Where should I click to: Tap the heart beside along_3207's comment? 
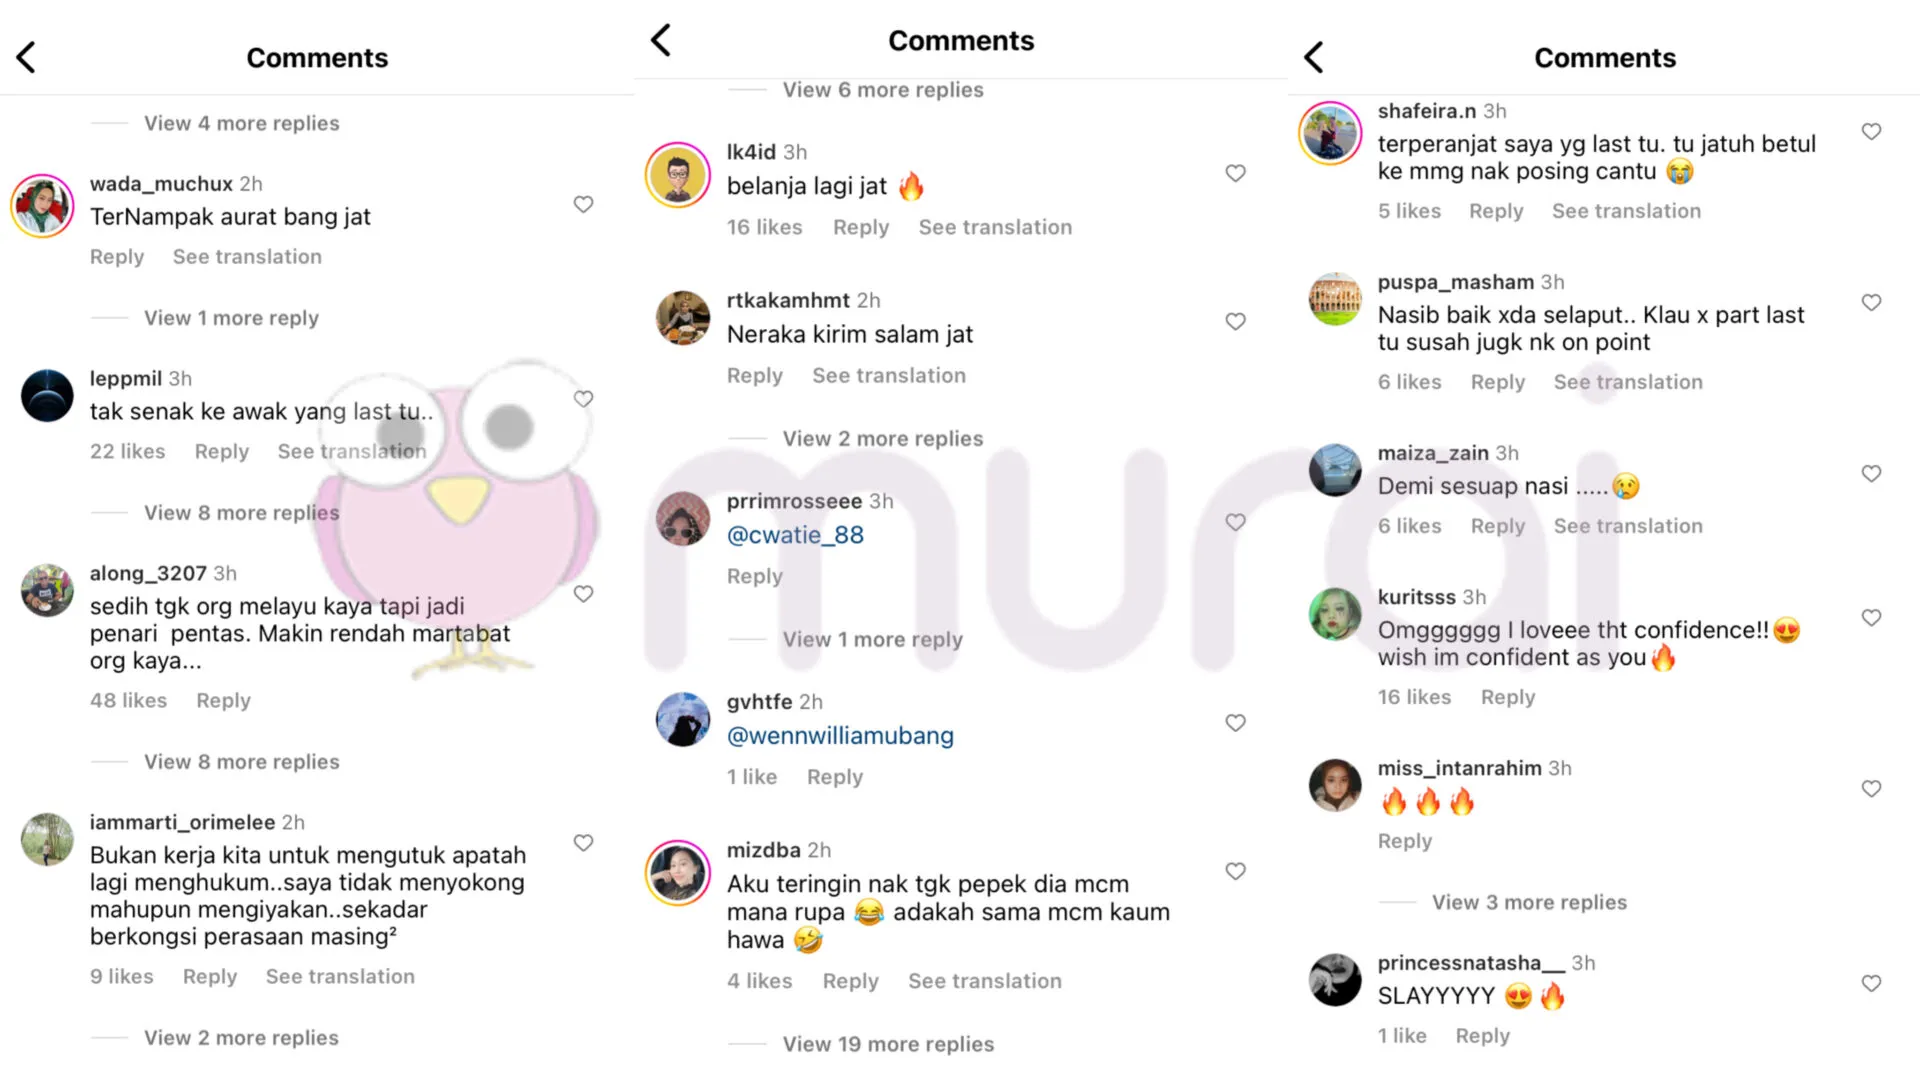coord(583,593)
